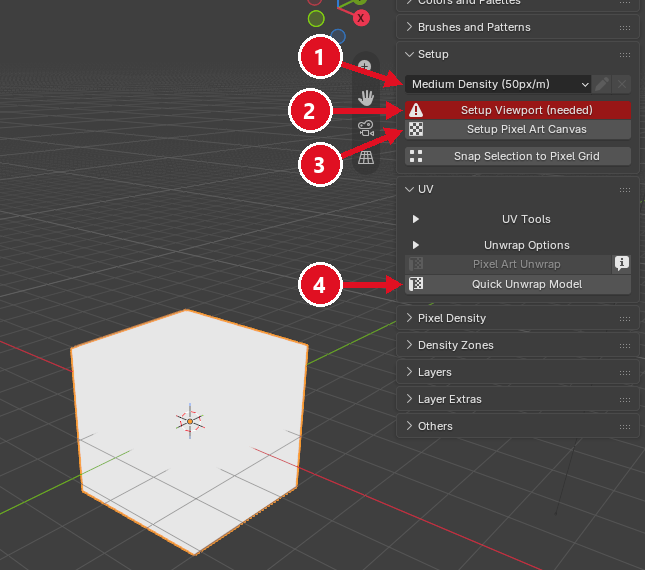Expand the Pixel Density panel
The image size is (645, 570).
coord(409,318)
